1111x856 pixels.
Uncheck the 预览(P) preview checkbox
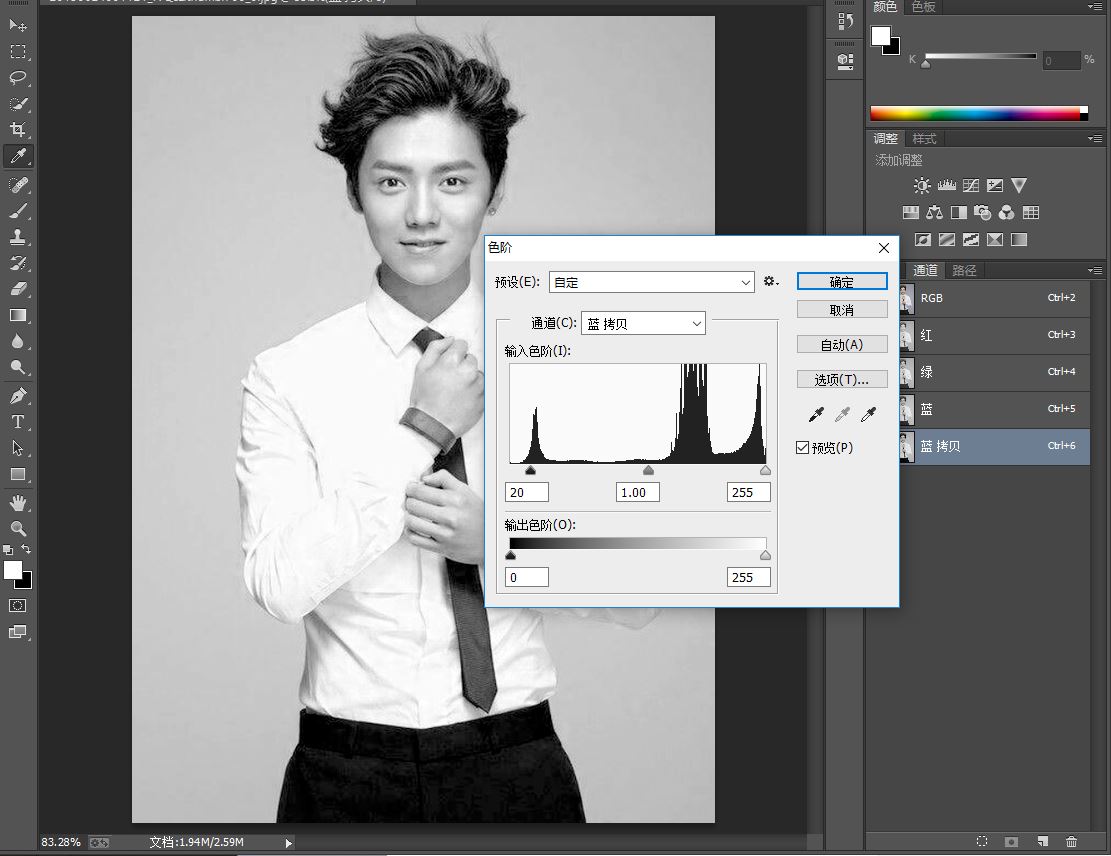[x=803, y=448]
